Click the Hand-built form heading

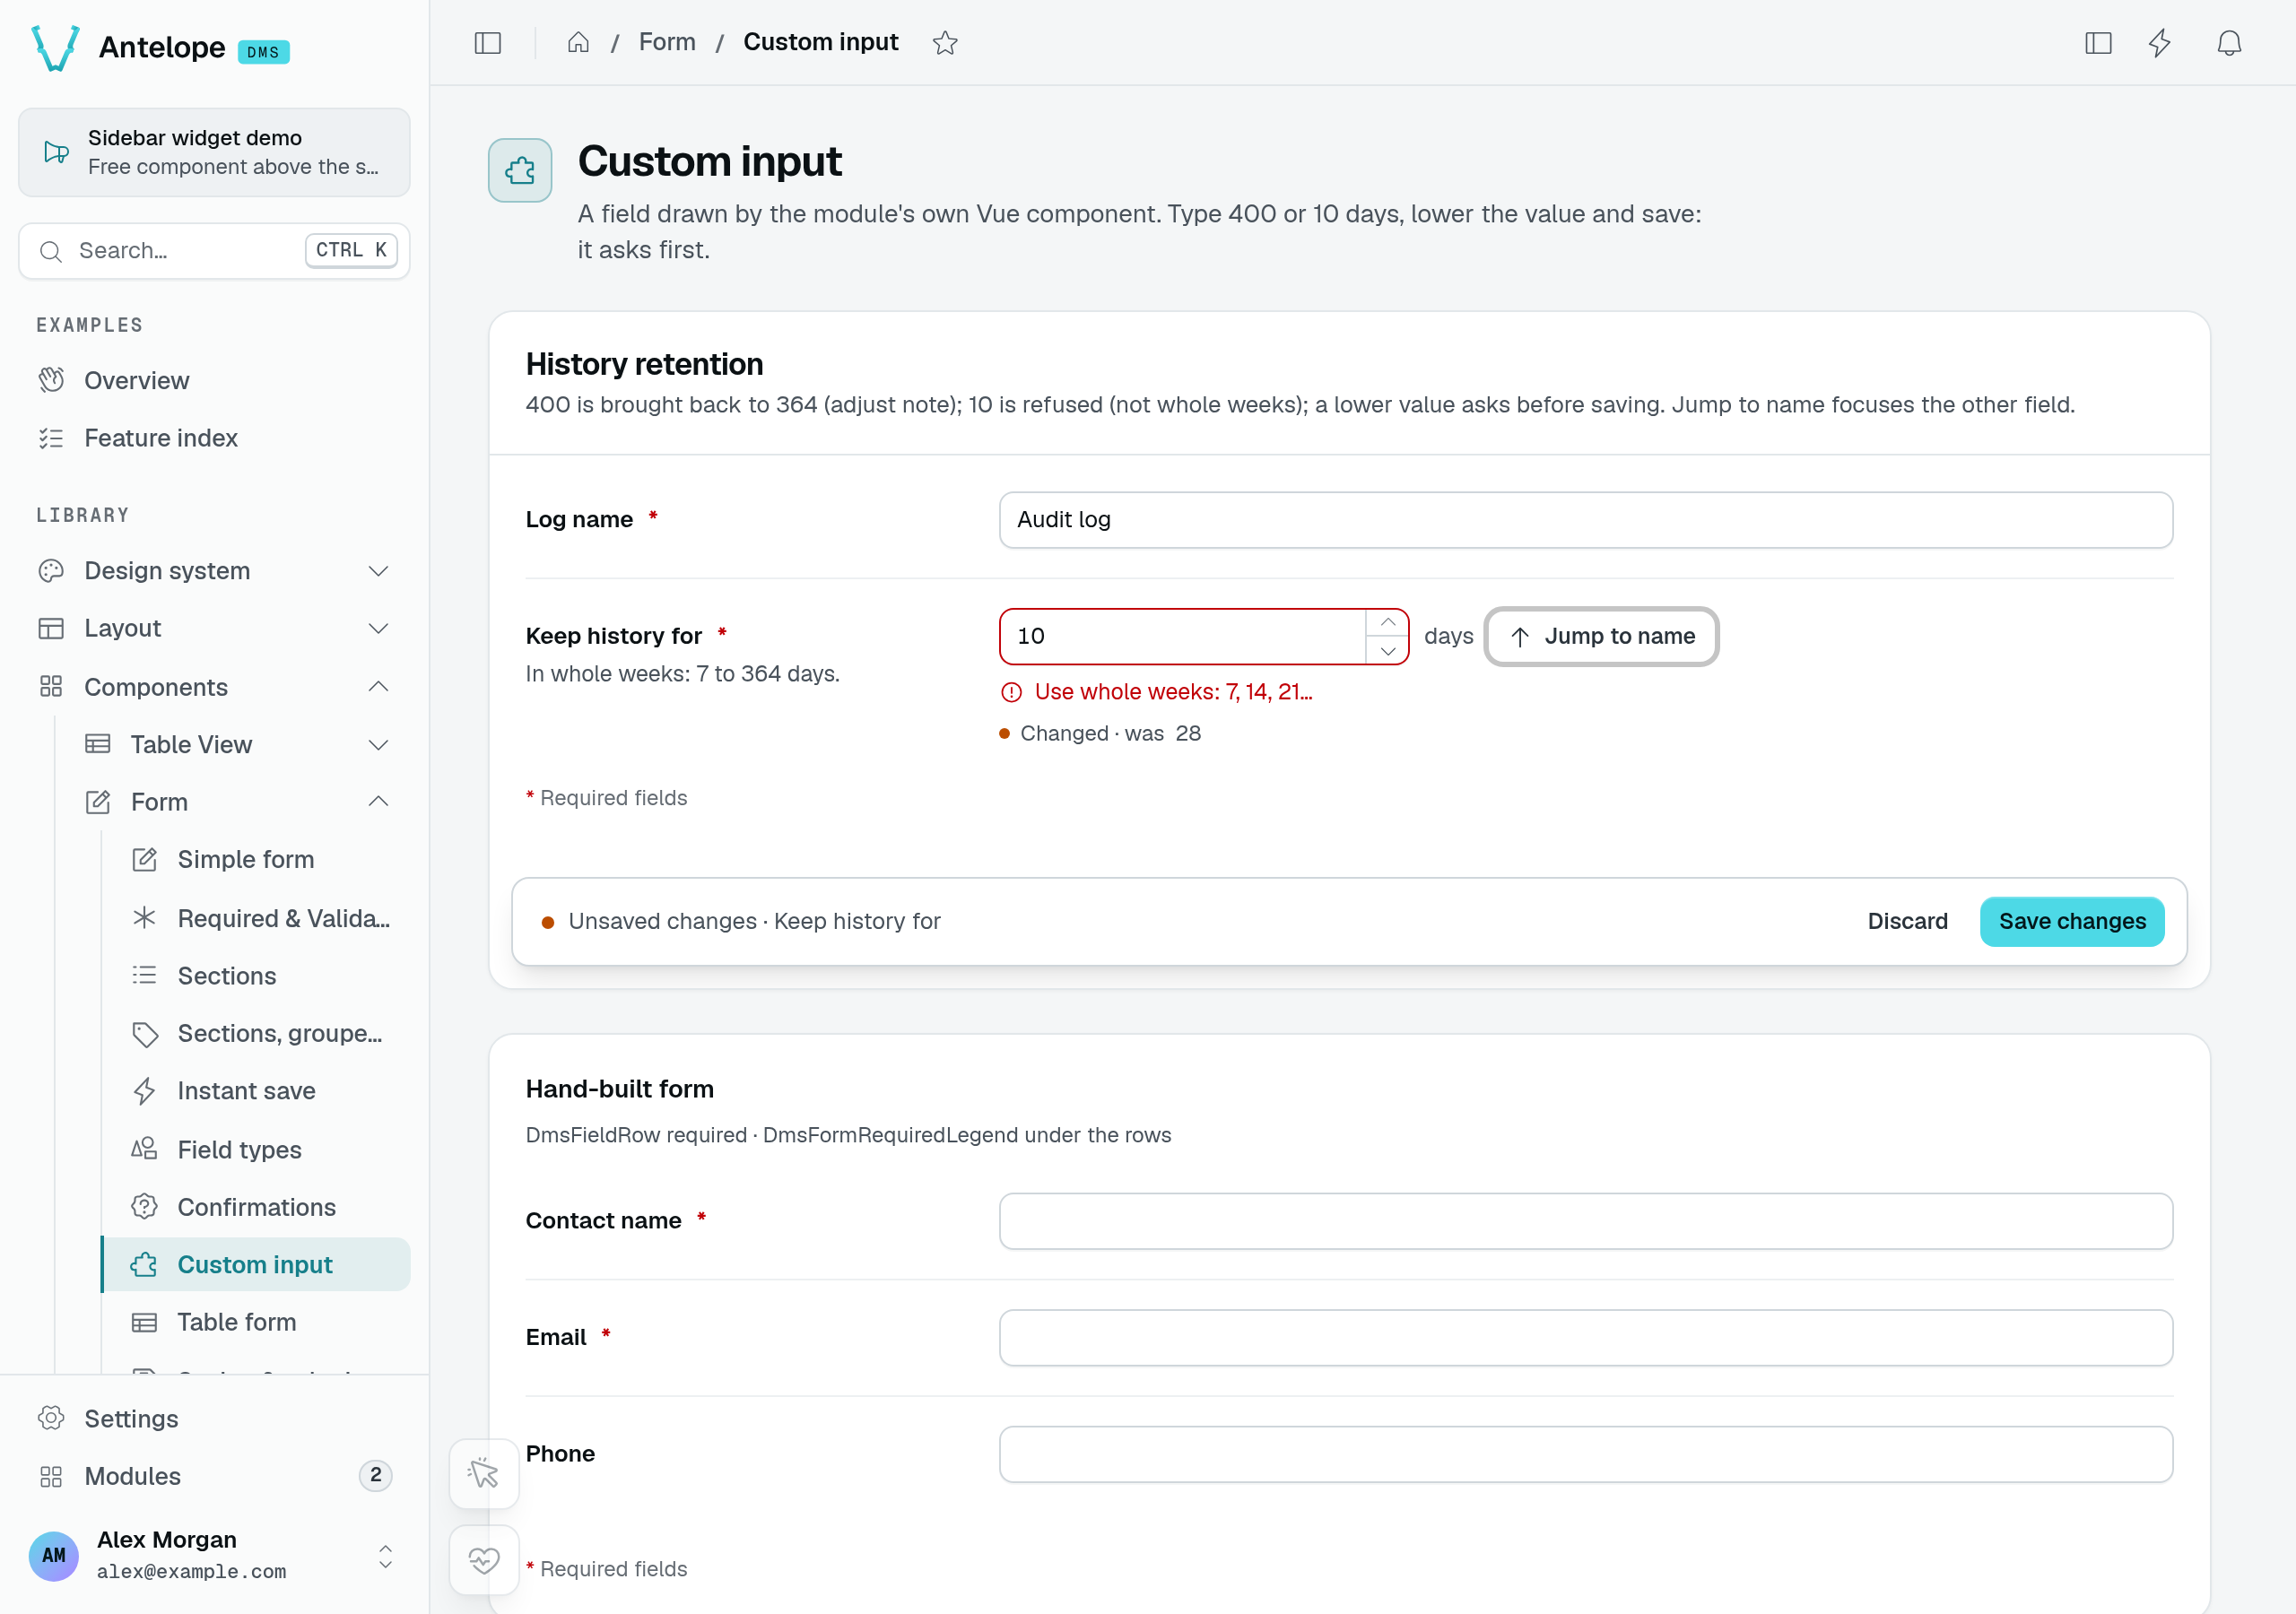pyautogui.click(x=619, y=1089)
